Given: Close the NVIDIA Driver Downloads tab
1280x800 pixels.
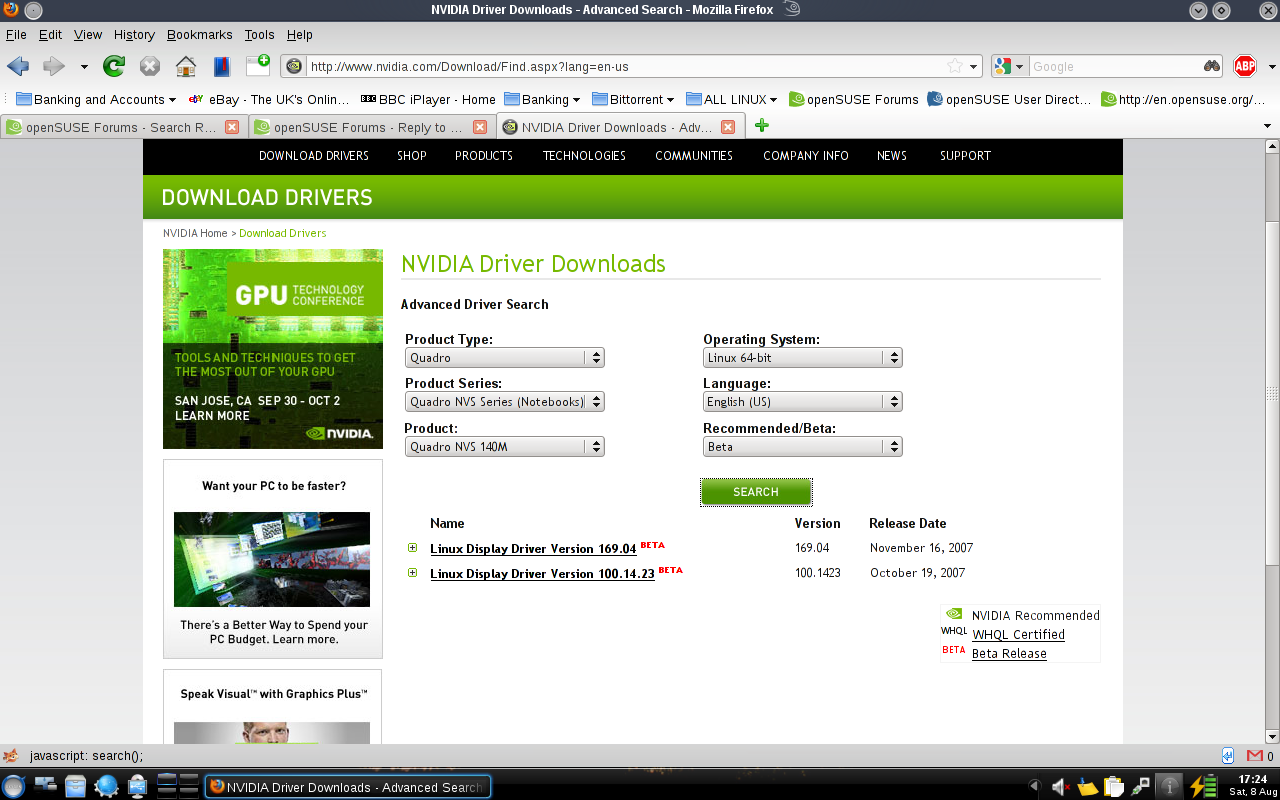Looking at the screenshot, I should tap(728, 127).
